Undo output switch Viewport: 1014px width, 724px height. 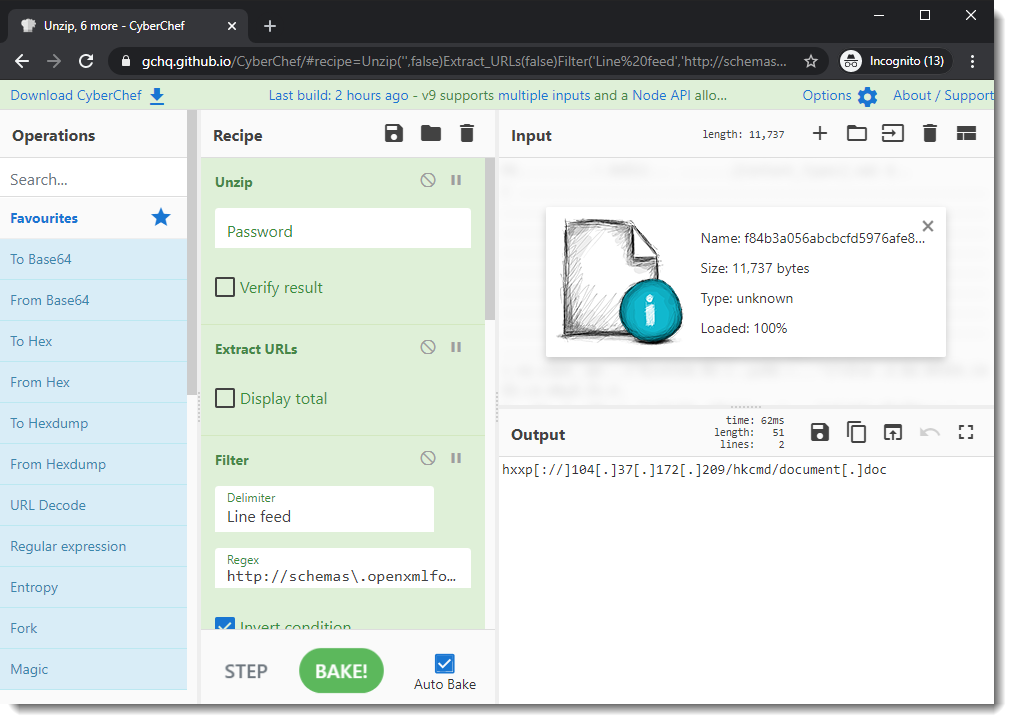[x=929, y=432]
